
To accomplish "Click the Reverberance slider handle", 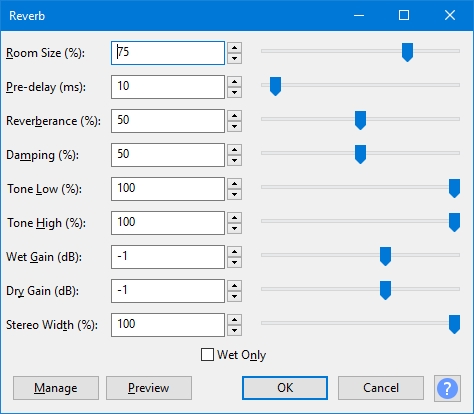I will 360,120.
